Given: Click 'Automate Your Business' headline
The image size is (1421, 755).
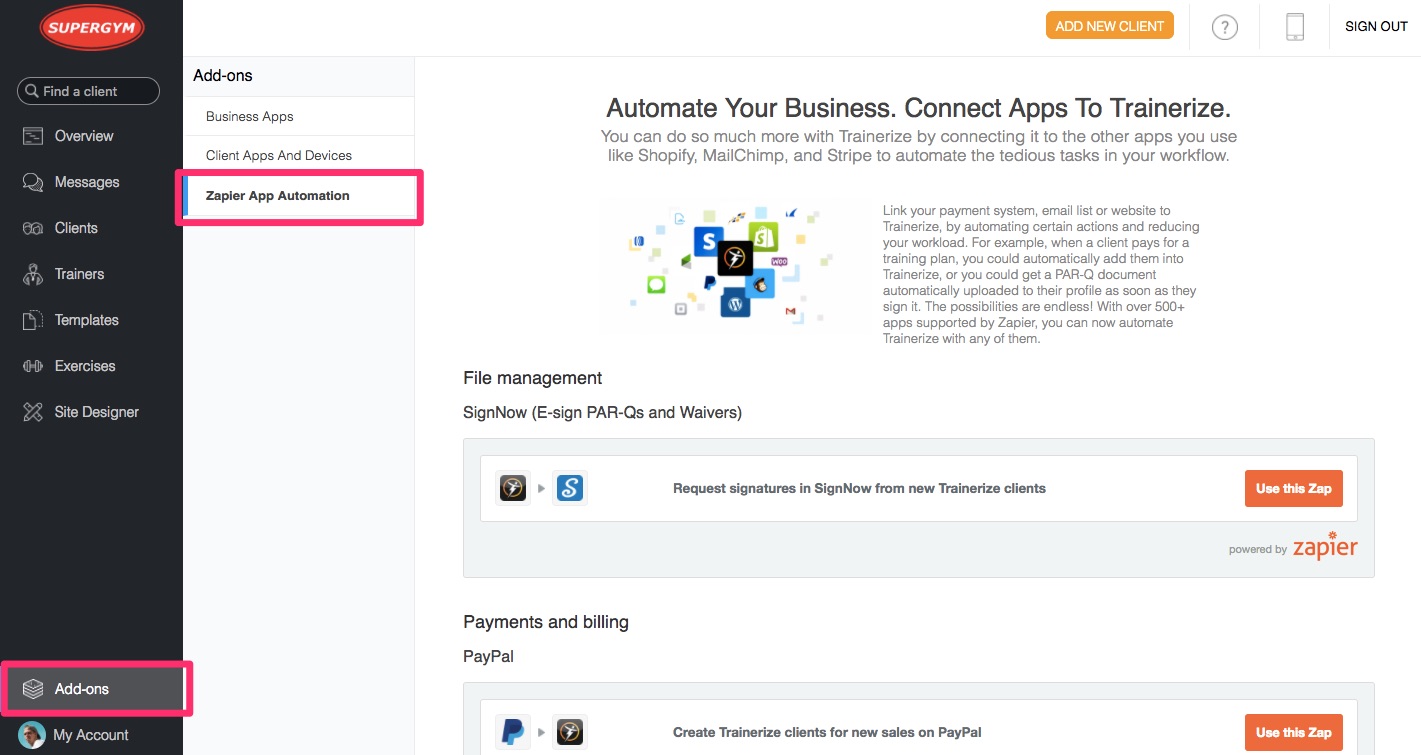Looking at the screenshot, I should coord(919,108).
